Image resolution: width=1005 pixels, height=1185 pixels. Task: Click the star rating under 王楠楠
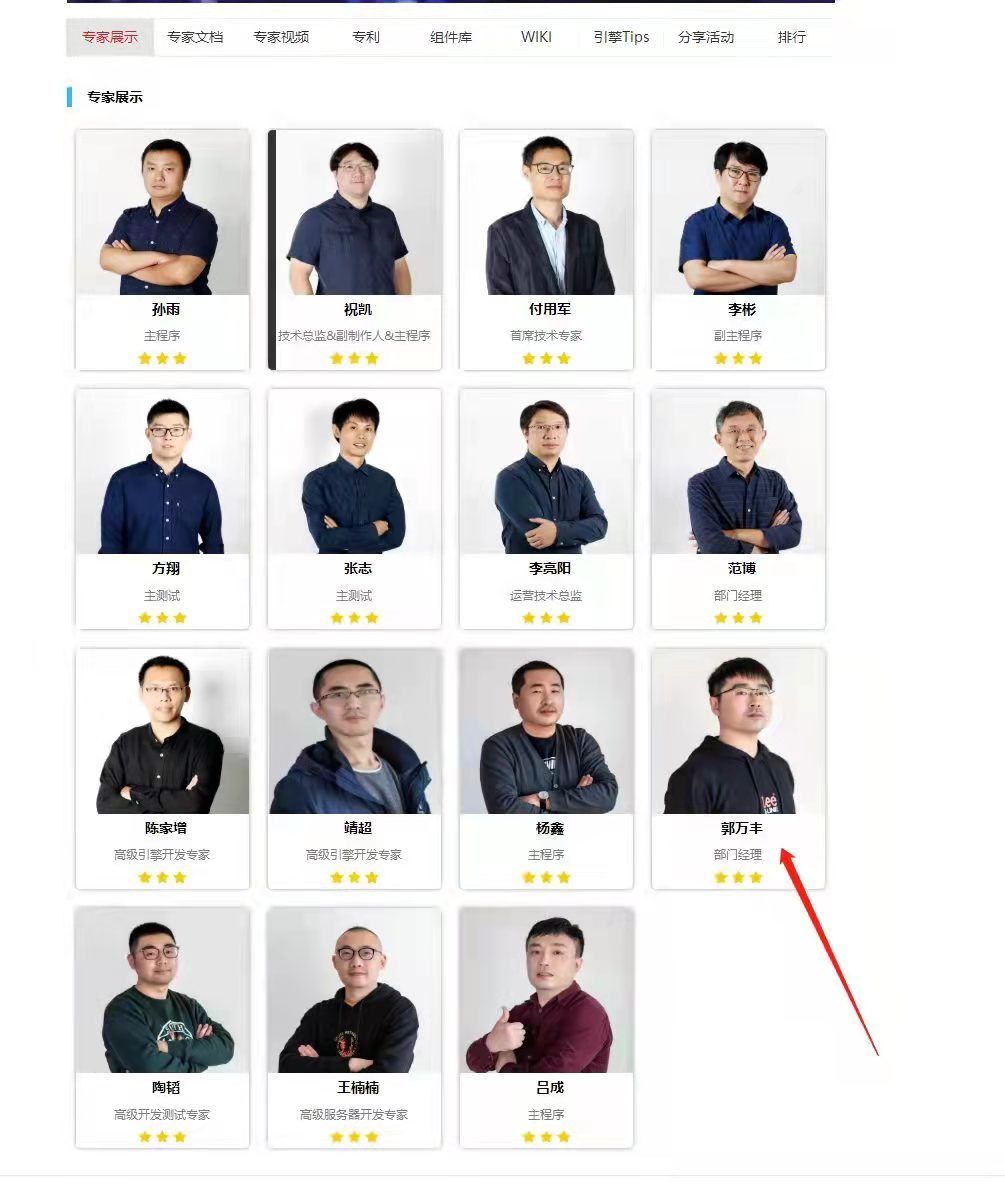click(354, 1137)
